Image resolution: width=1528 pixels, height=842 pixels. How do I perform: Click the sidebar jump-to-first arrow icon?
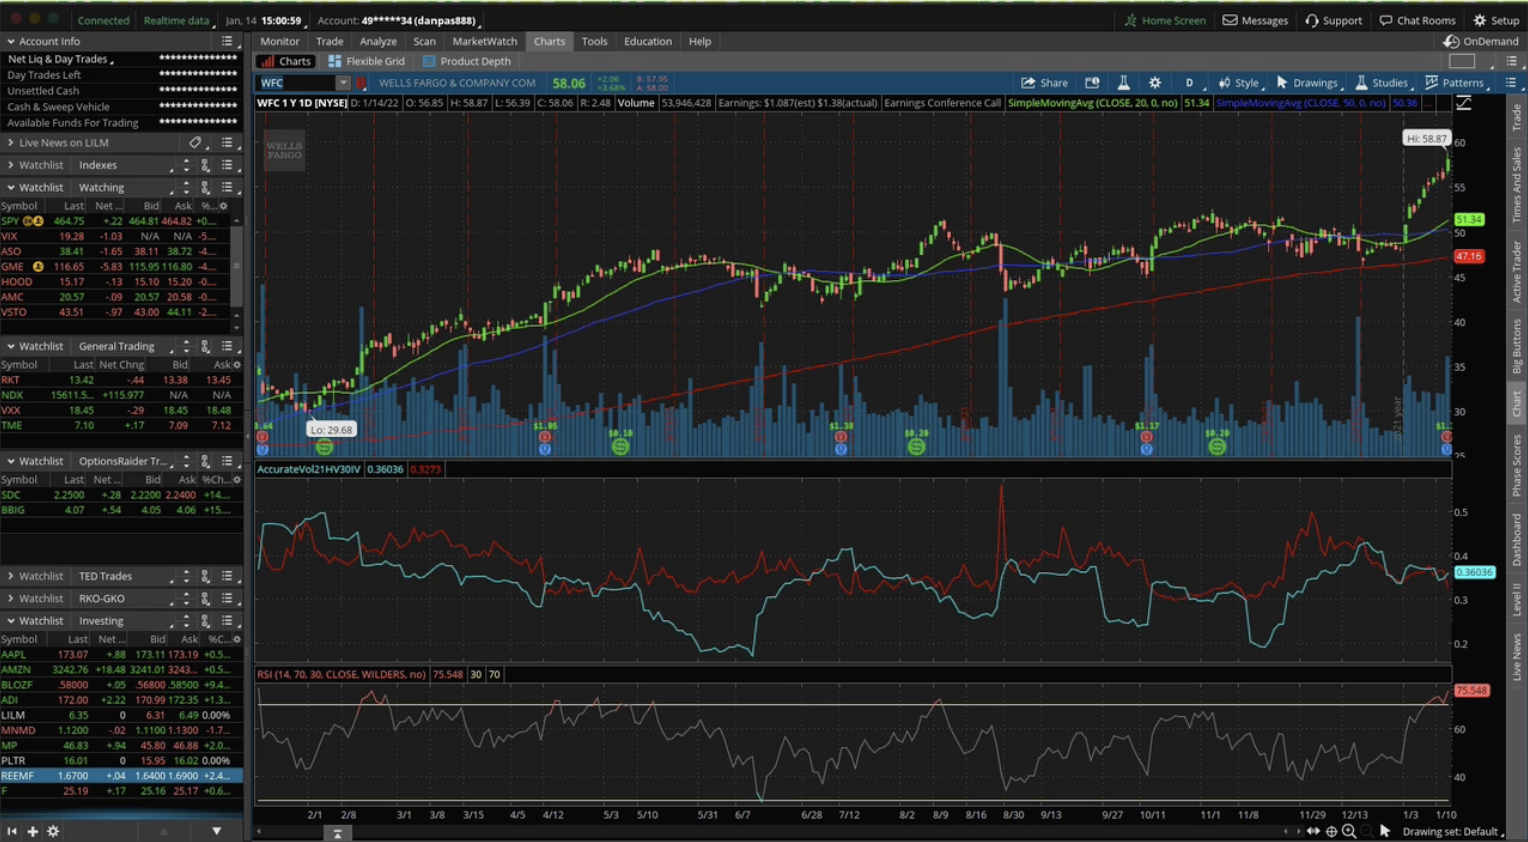(x=11, y=831)
